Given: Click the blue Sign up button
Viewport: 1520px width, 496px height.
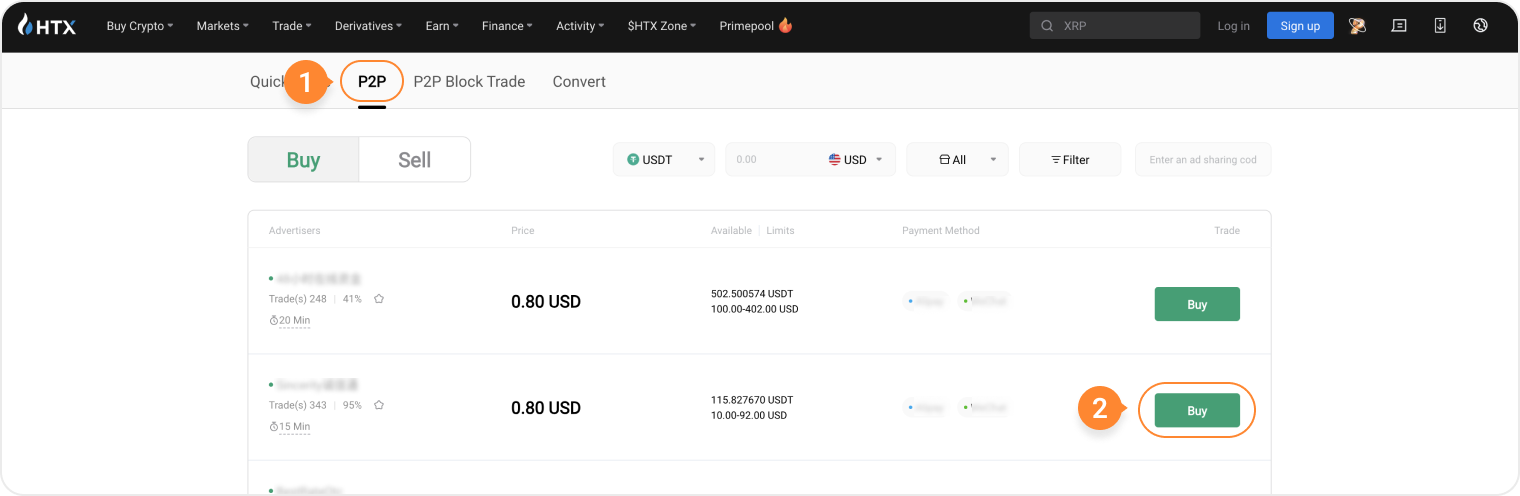Looking at the screenshot, I should pos(1299,26).
